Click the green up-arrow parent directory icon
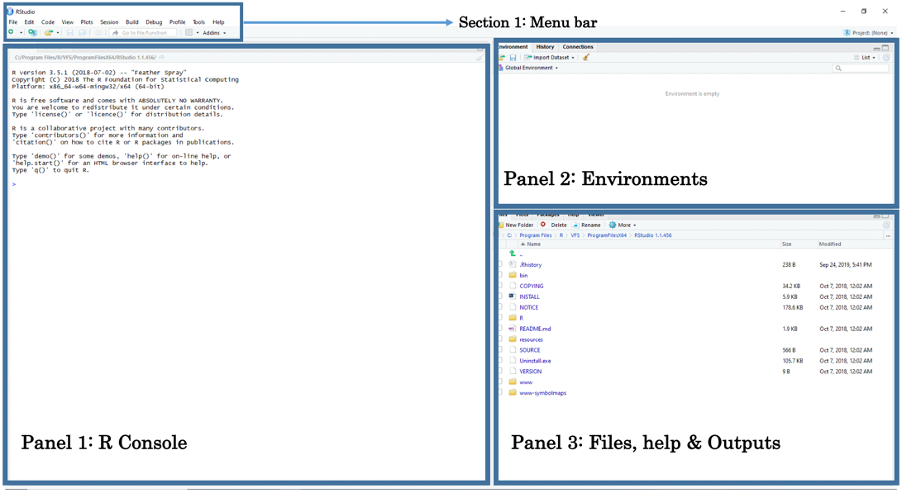The image size is (902, 494). (512, 254)
